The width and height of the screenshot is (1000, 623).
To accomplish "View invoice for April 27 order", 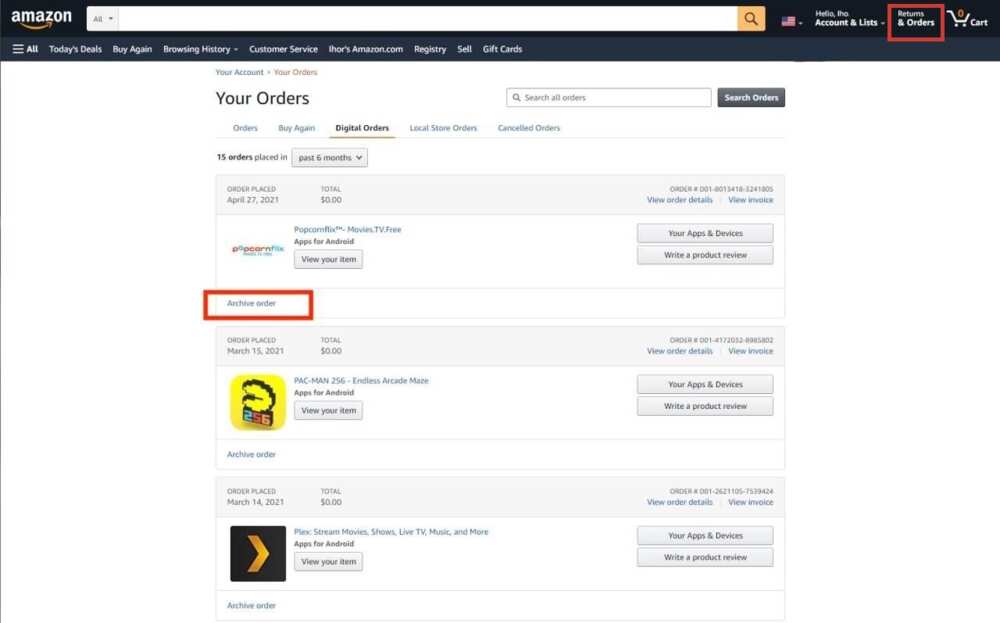I will [x=751, y=200].
